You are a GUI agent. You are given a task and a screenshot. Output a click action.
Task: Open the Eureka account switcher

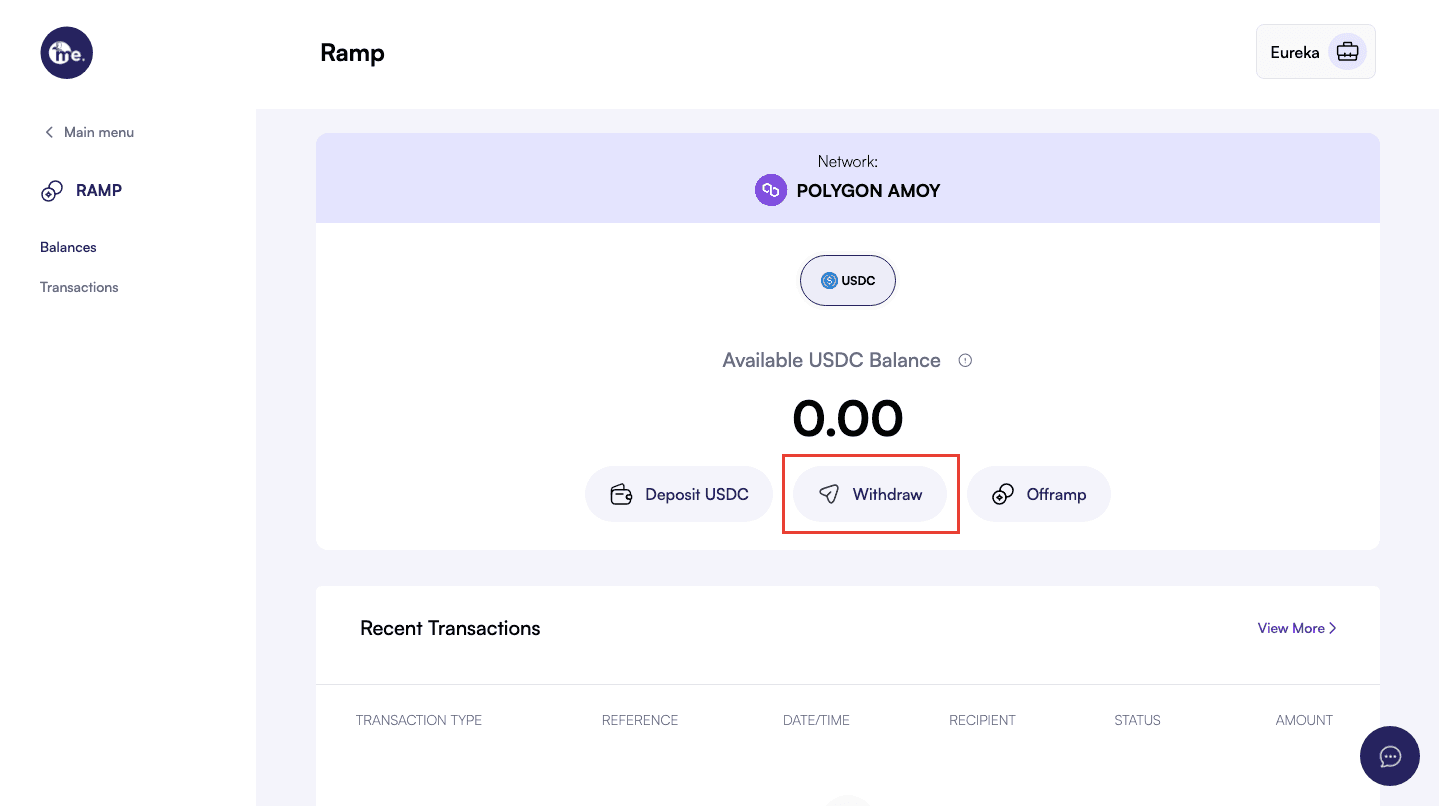pos(1315,52)
